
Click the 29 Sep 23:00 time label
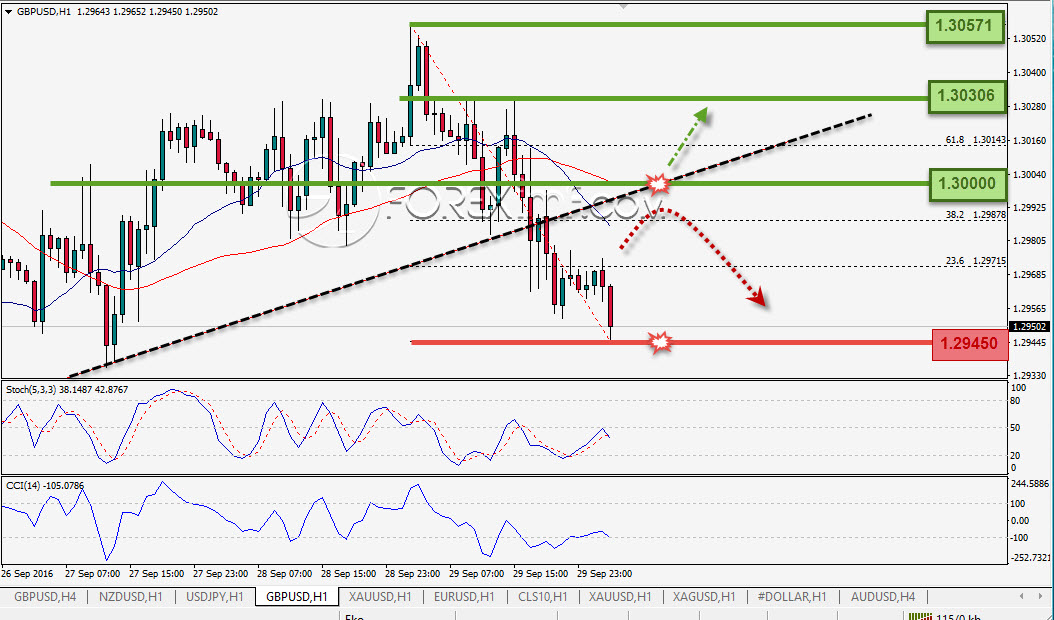tap(604, 574)
